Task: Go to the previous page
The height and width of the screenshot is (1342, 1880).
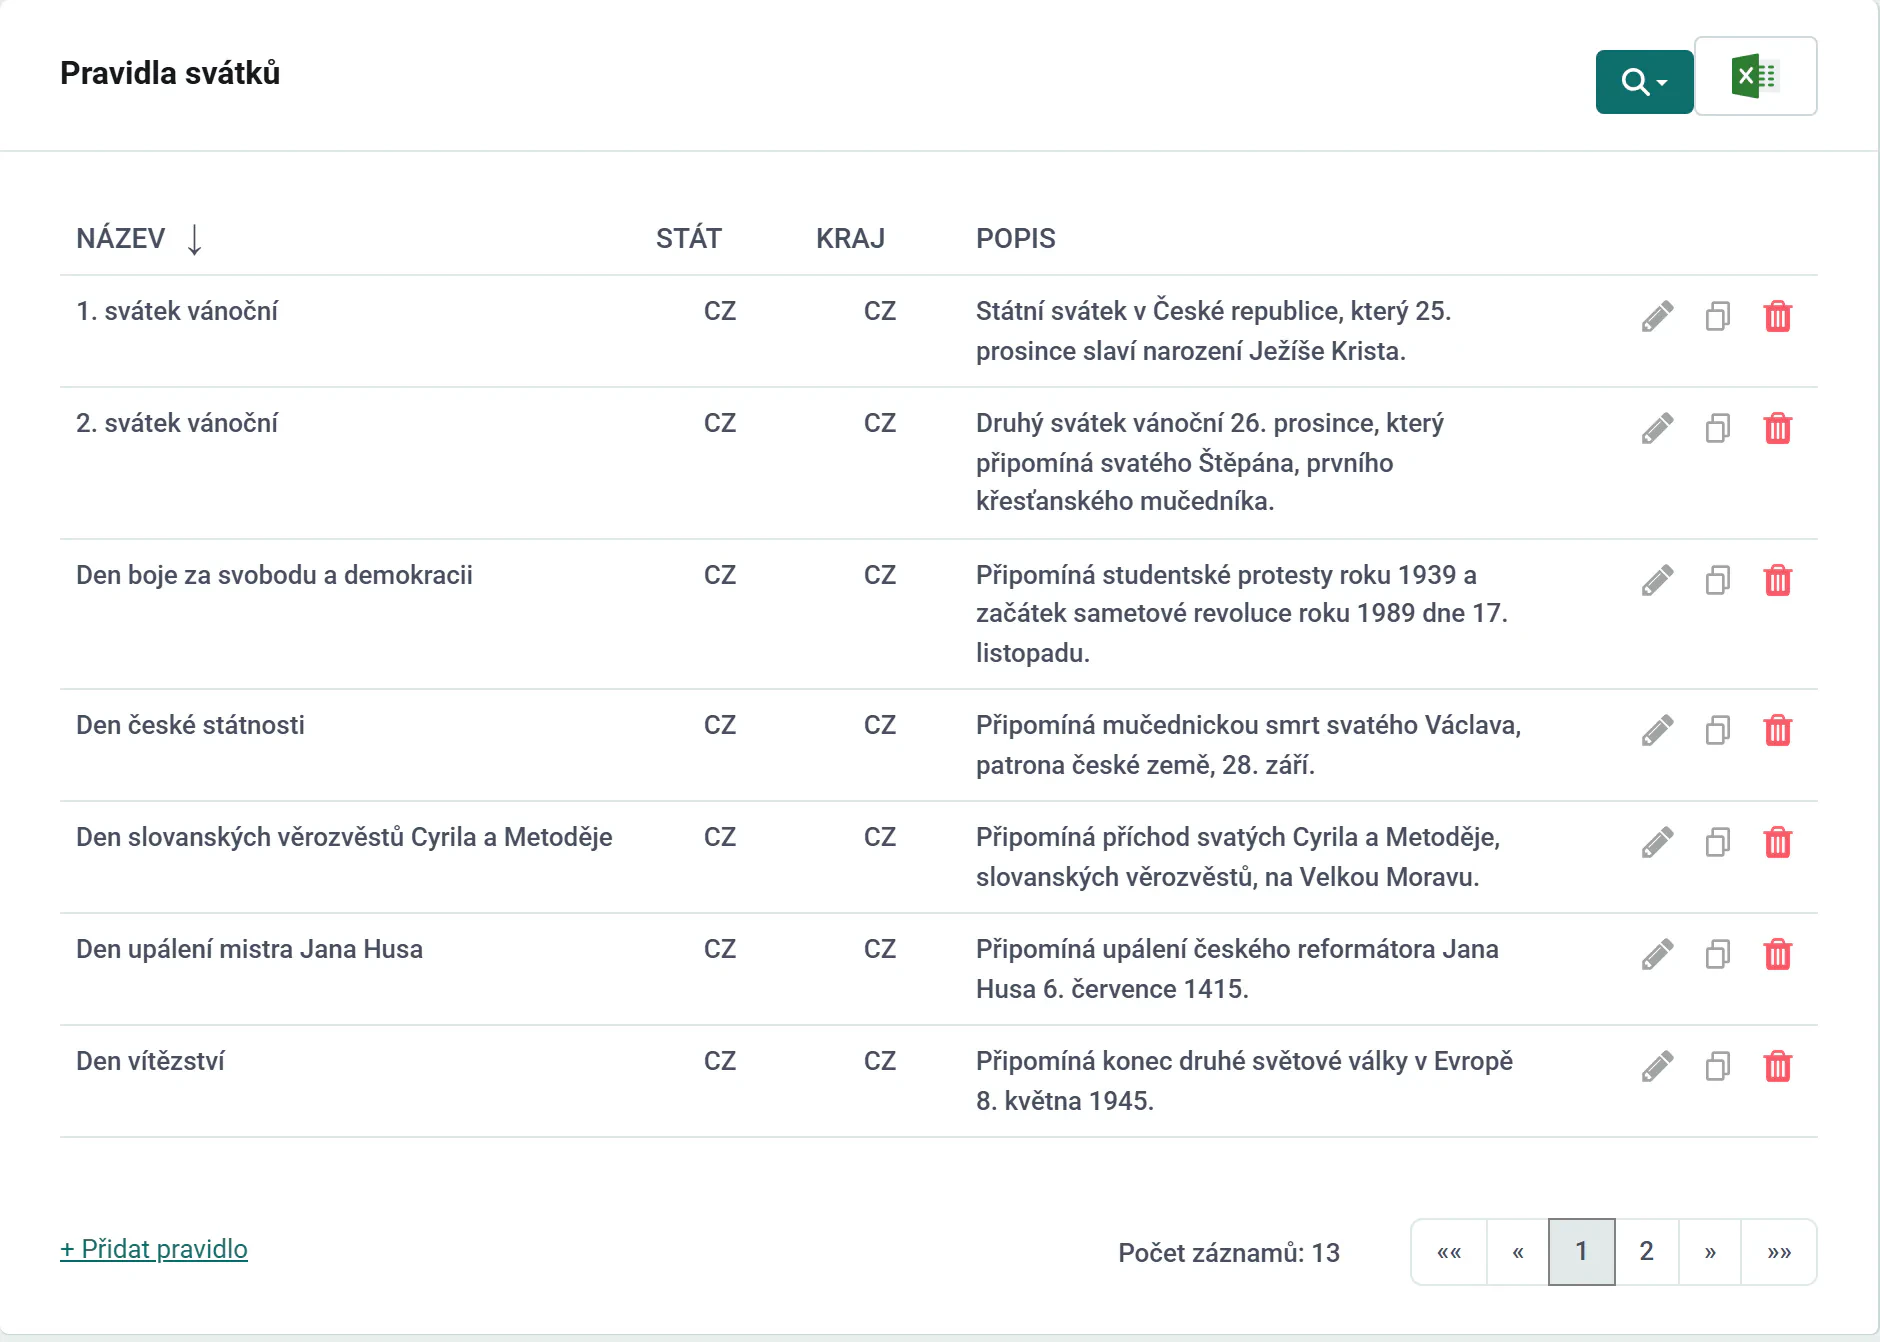Action: [1518, 1252]
